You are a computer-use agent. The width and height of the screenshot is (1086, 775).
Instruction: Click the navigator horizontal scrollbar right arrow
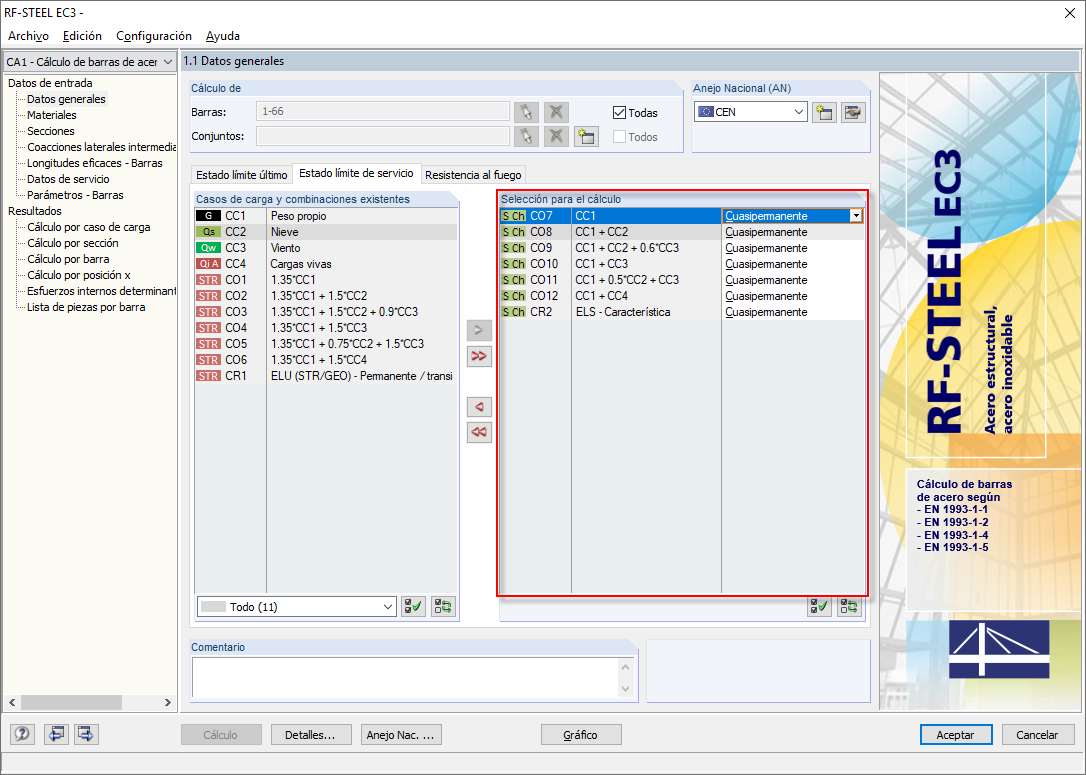[168, 702]
